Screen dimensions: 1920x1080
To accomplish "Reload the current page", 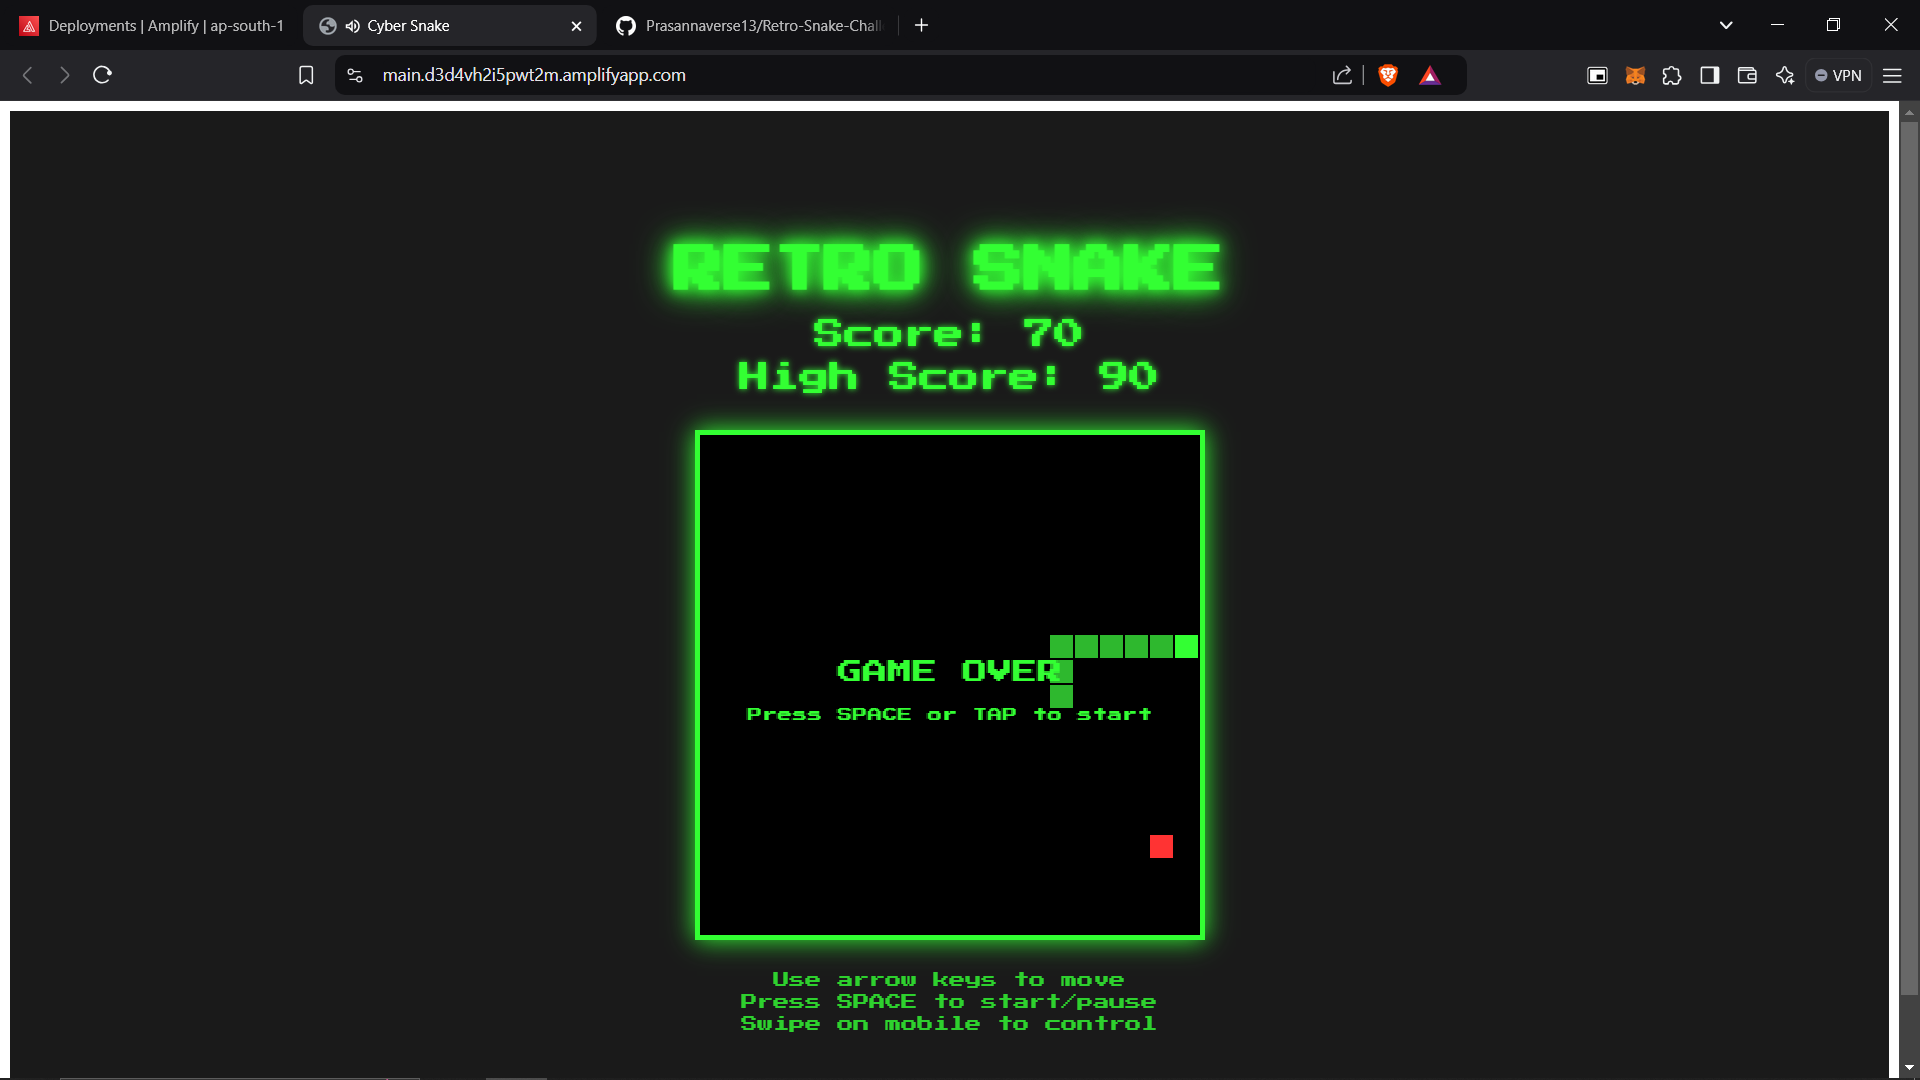I will [x=102, y=75].
